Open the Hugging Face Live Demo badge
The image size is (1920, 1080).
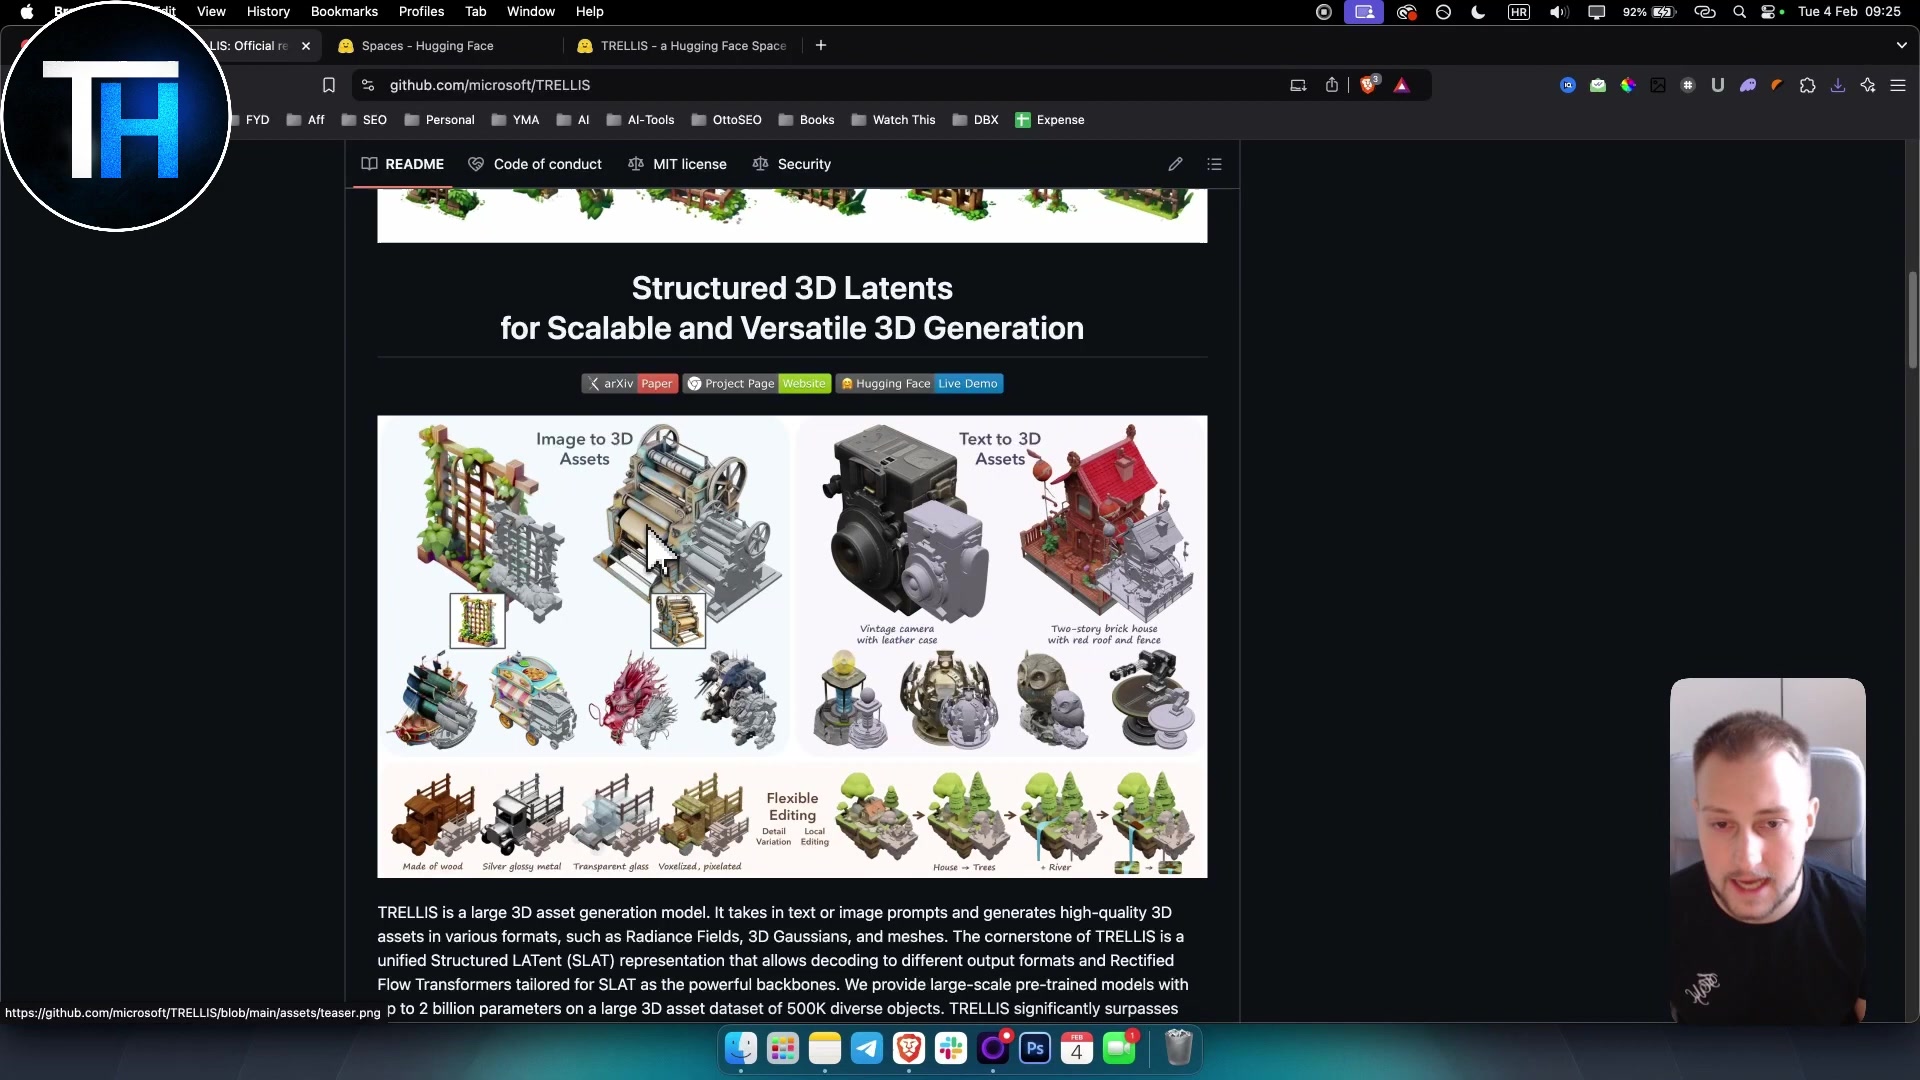pyautogui.click(x=919, y=384)
